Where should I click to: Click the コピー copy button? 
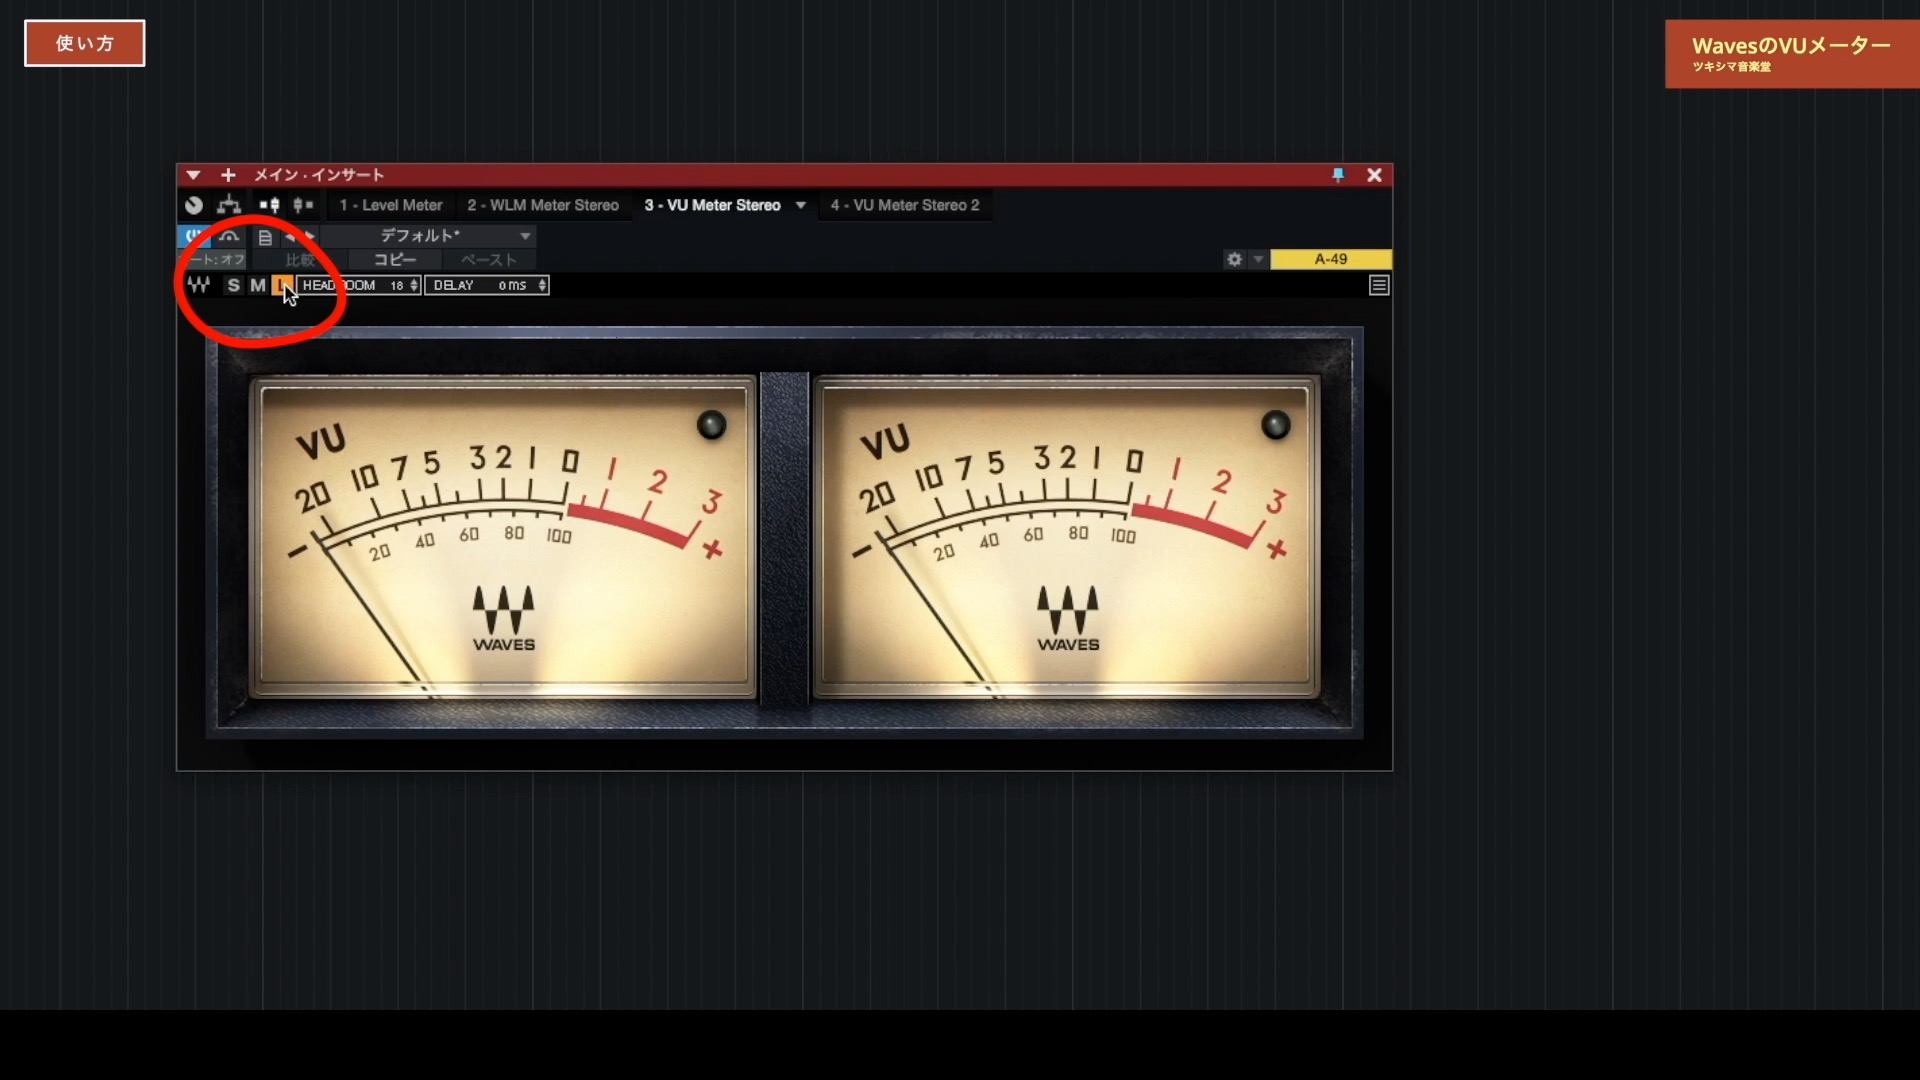[393, 259]
